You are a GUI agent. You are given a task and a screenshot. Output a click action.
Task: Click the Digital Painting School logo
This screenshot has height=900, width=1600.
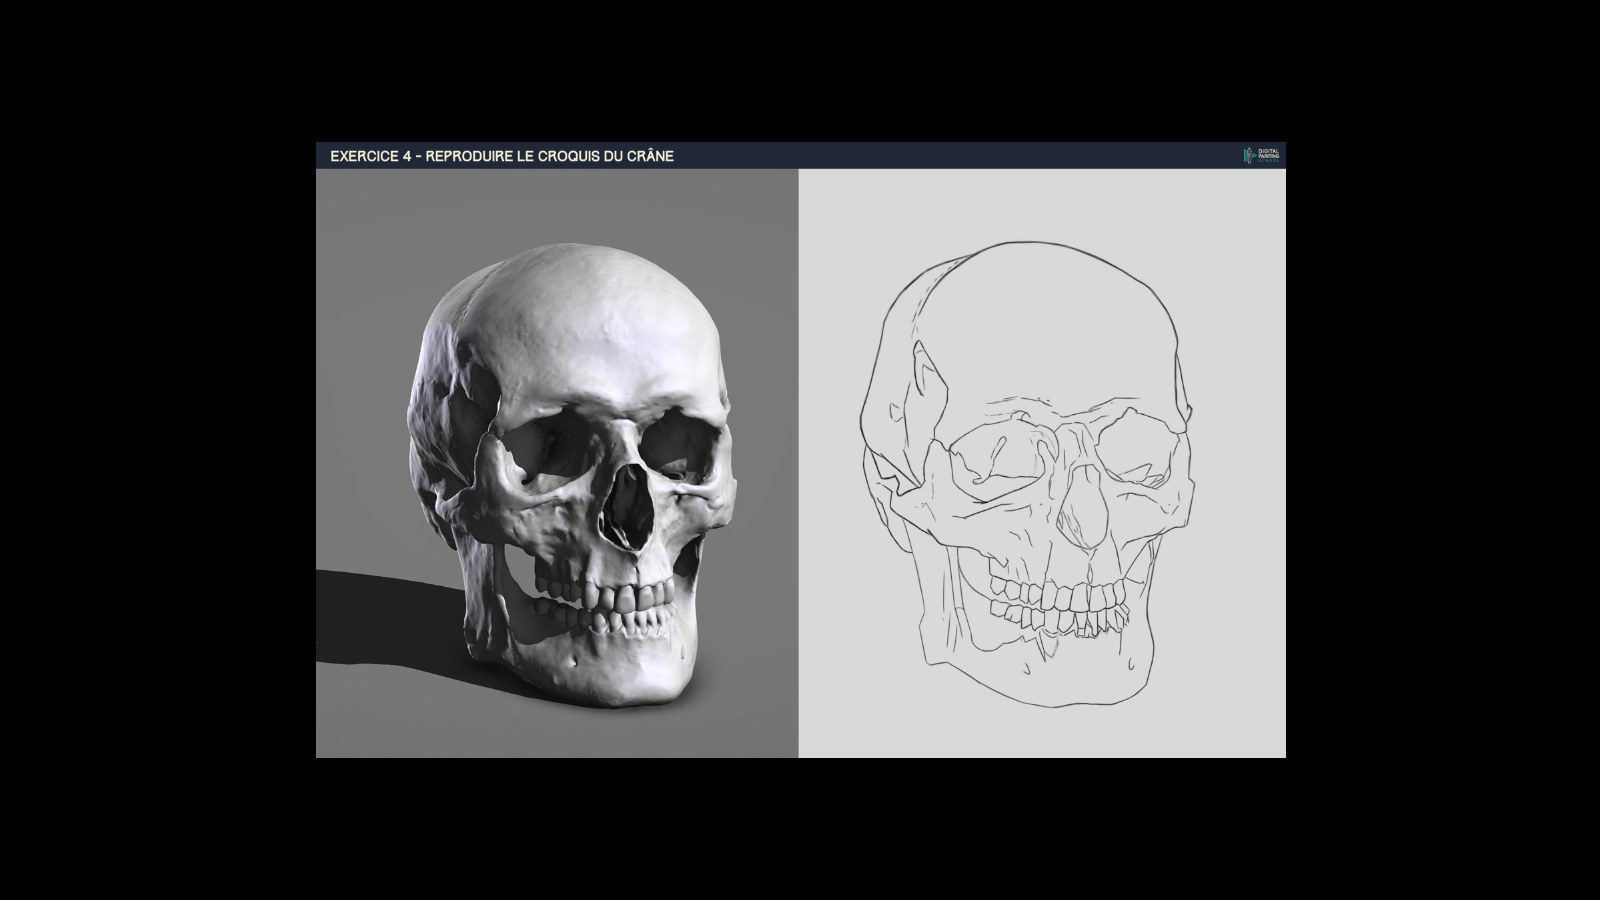coord(1262,156)
